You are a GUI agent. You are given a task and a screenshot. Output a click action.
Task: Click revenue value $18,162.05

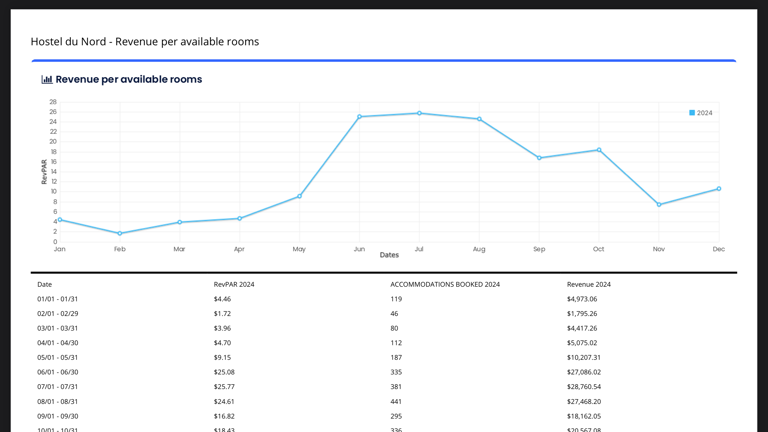[x=584, y=416]
